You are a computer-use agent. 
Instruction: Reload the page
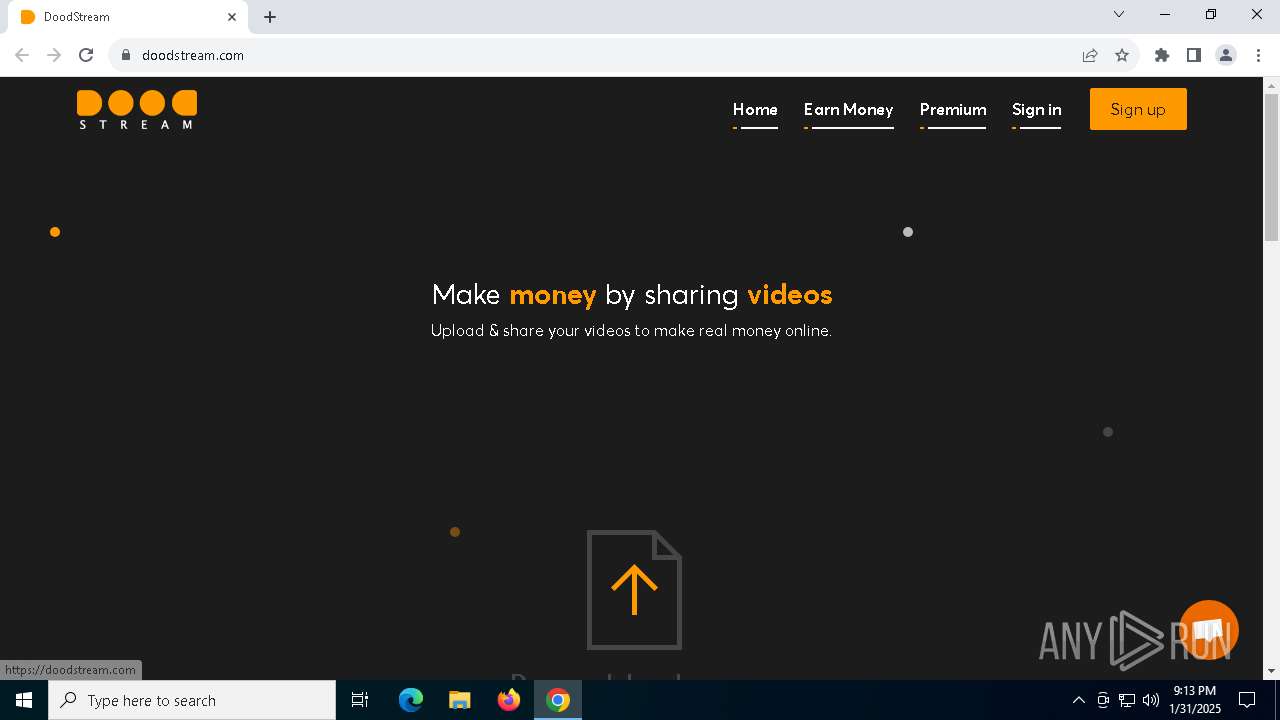[x=86, y=55]
